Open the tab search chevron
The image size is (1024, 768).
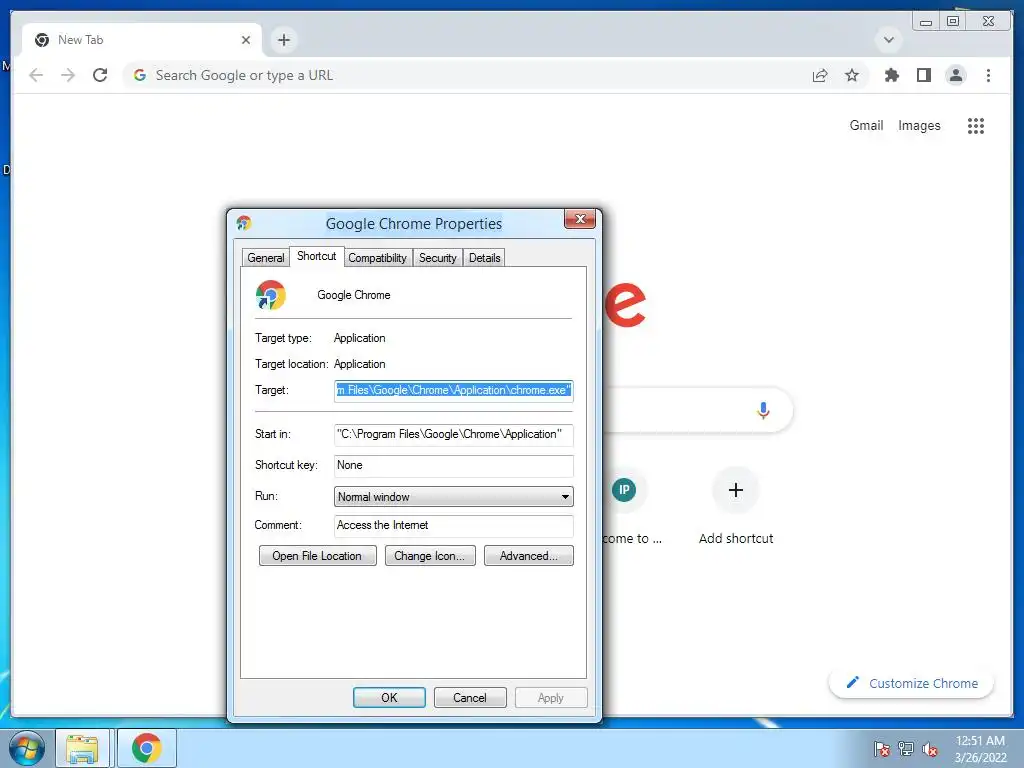888,40
